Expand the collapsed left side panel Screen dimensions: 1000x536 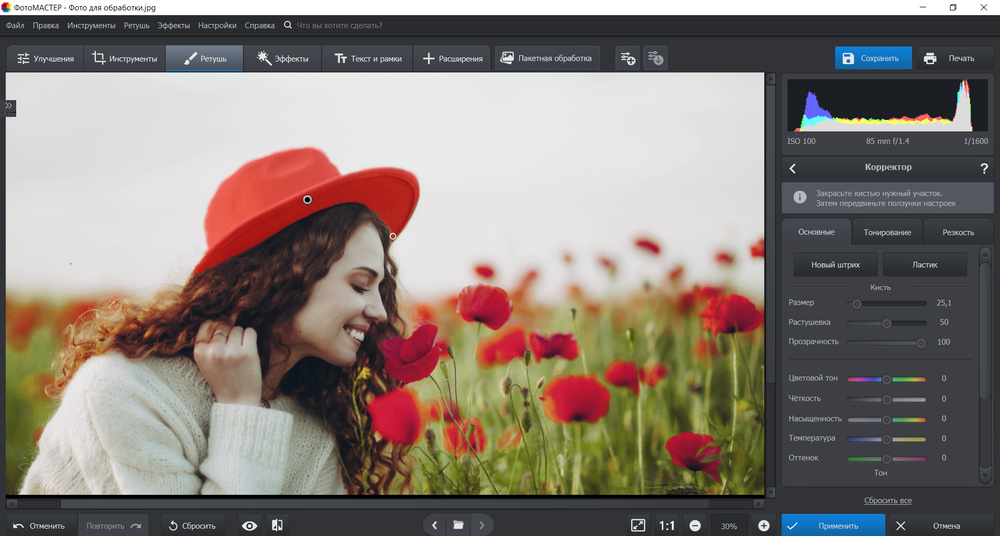coord(9,105)
